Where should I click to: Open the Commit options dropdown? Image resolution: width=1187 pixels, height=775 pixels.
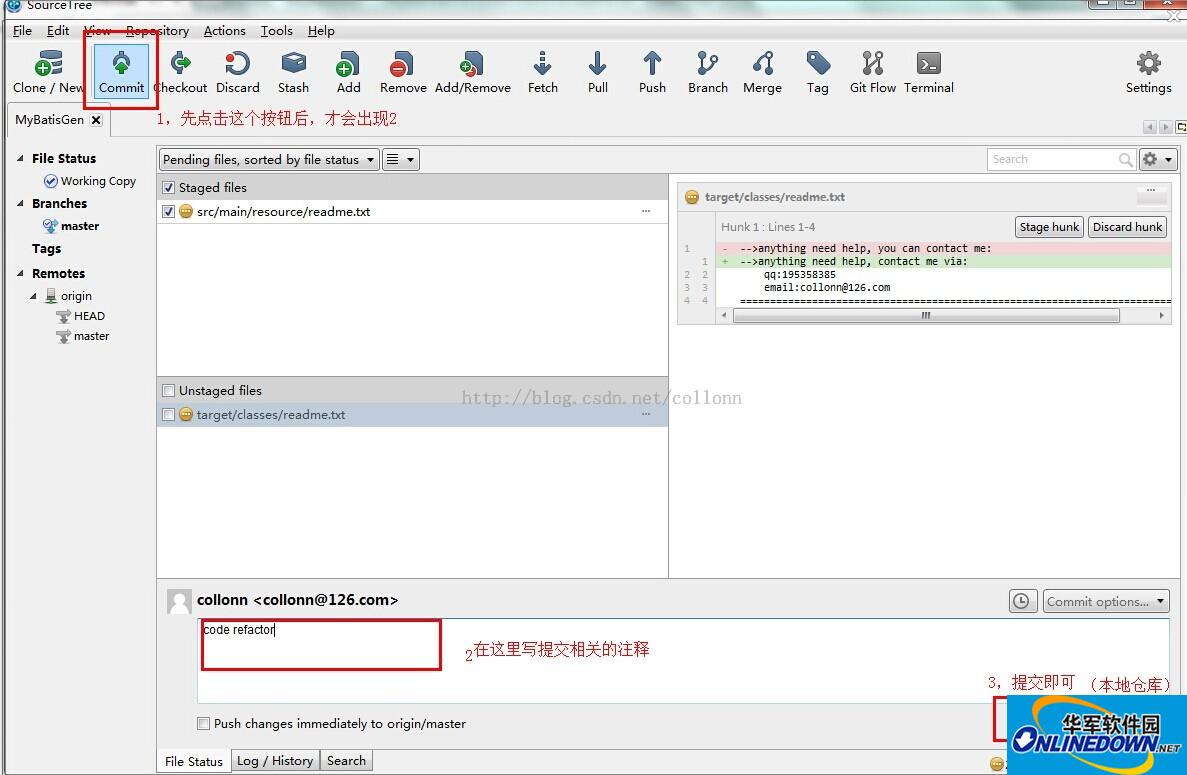tap(1106, 601)
